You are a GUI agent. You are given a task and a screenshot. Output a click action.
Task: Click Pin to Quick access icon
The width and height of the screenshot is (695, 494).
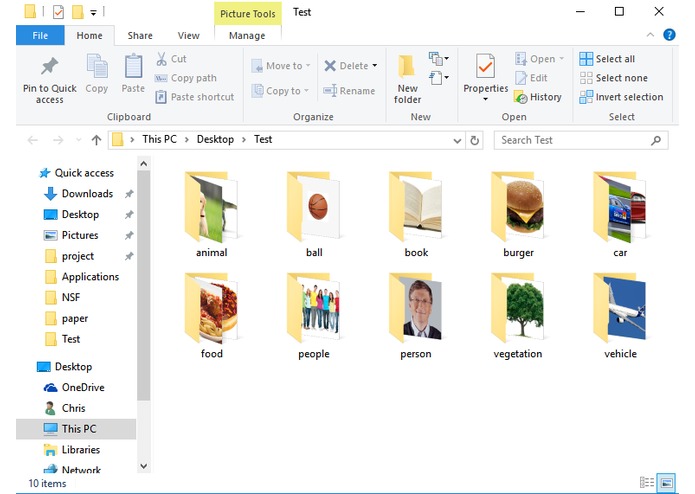pyautogui.click(x=50, y=66)
